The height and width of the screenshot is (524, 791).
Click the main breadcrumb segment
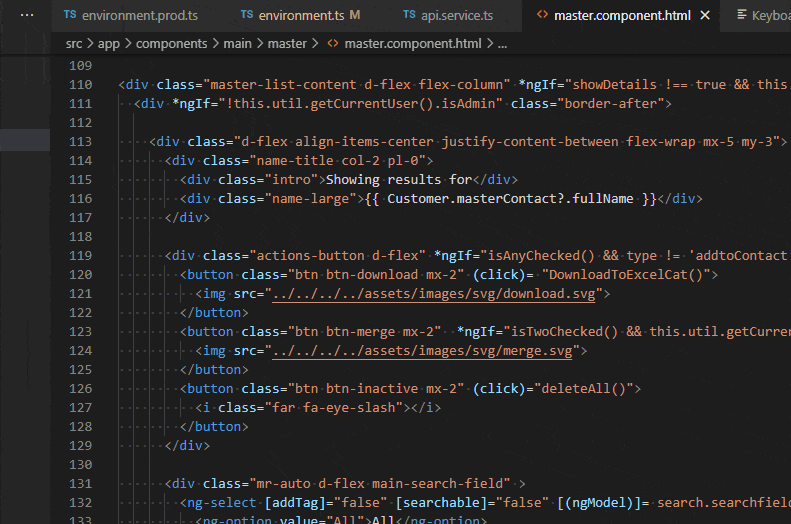click(237, 44)
